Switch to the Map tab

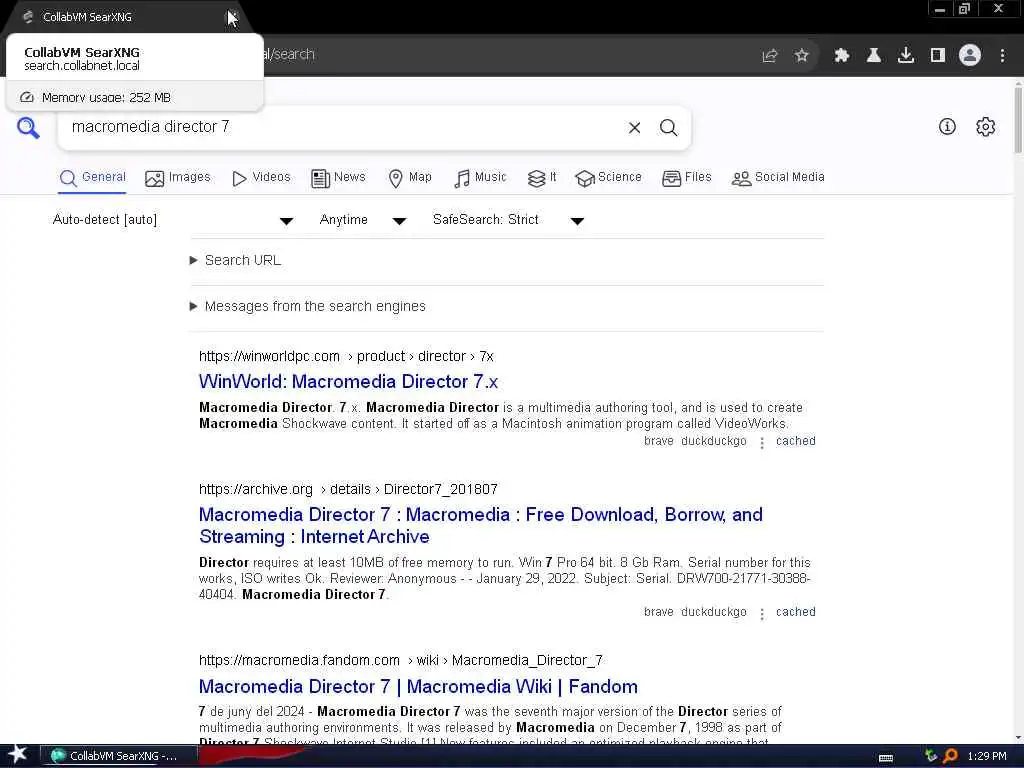(x=409, y=178)
